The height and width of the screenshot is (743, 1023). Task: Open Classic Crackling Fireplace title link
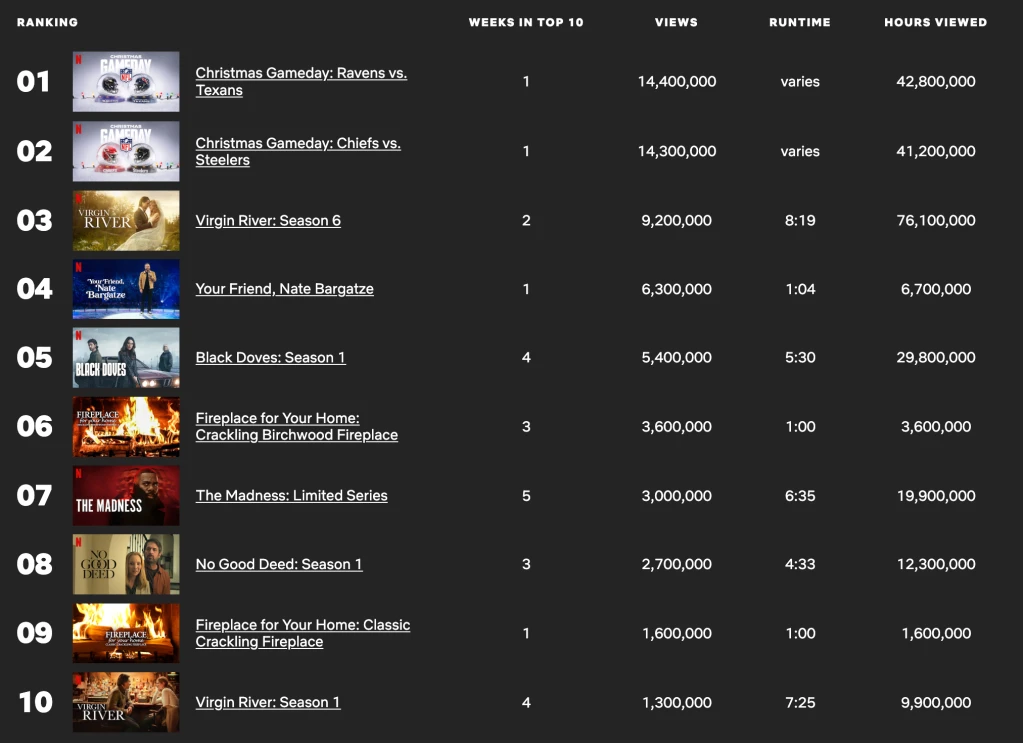(x=303, y=633)
